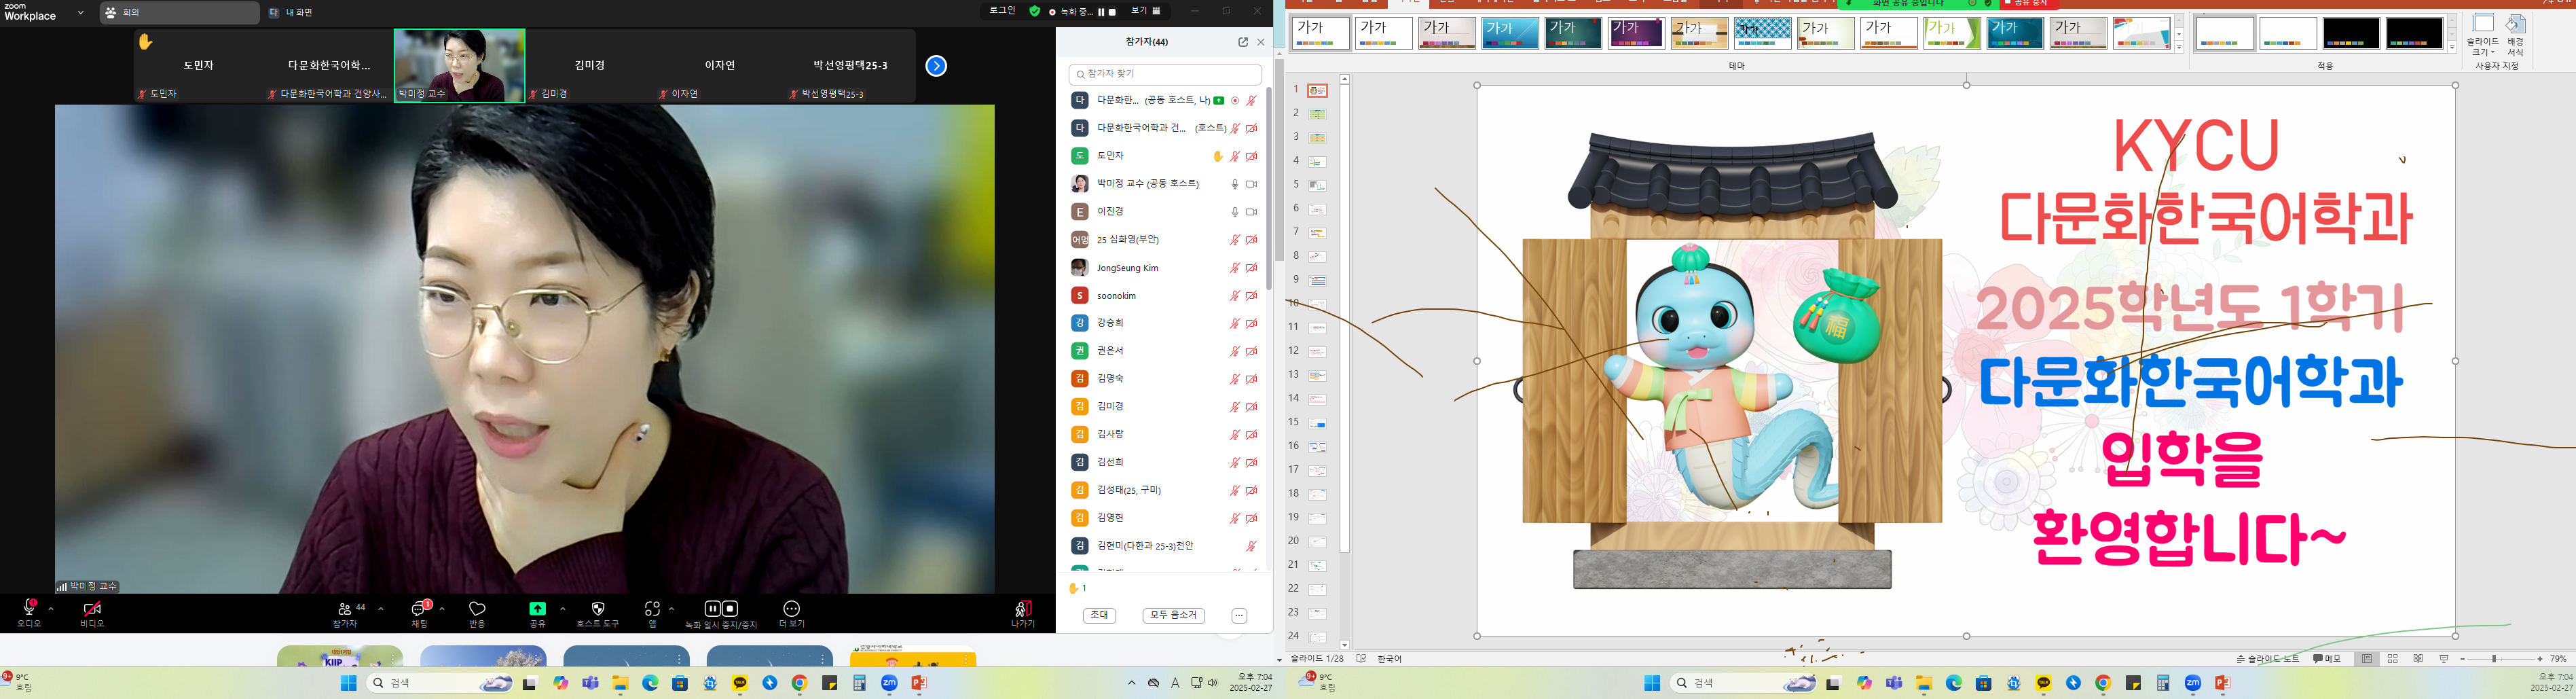Switch to 내 화면 tab in Zoom
The width and height of the screenshot is (2576, 699).
(291, 13)
